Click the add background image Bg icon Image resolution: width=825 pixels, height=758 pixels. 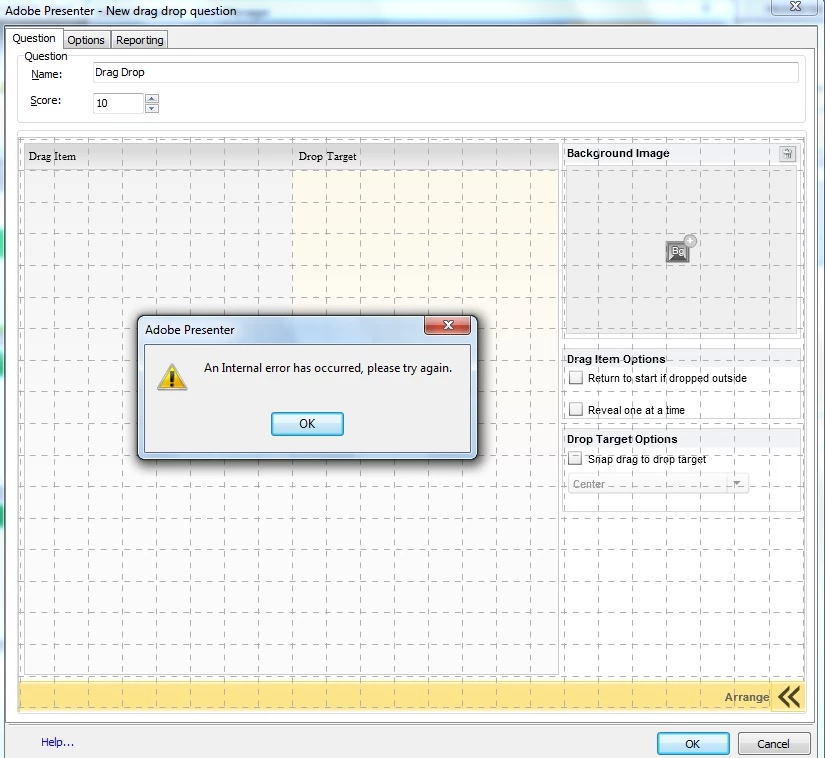pyautogui.click(x=681, y=249)
